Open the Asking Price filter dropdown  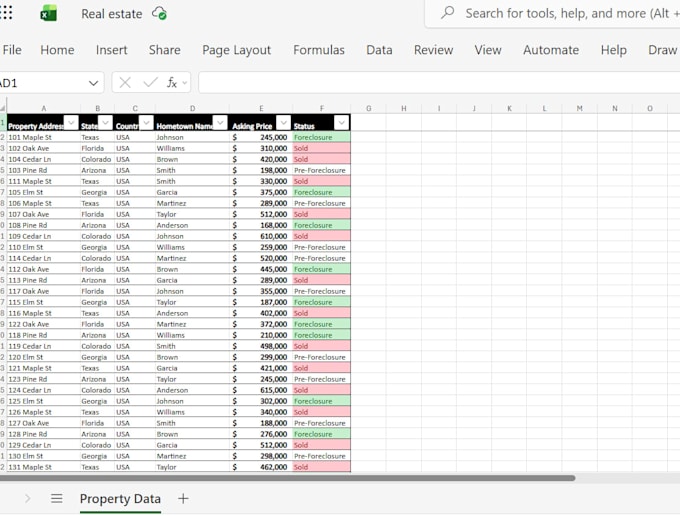(284, 122)
